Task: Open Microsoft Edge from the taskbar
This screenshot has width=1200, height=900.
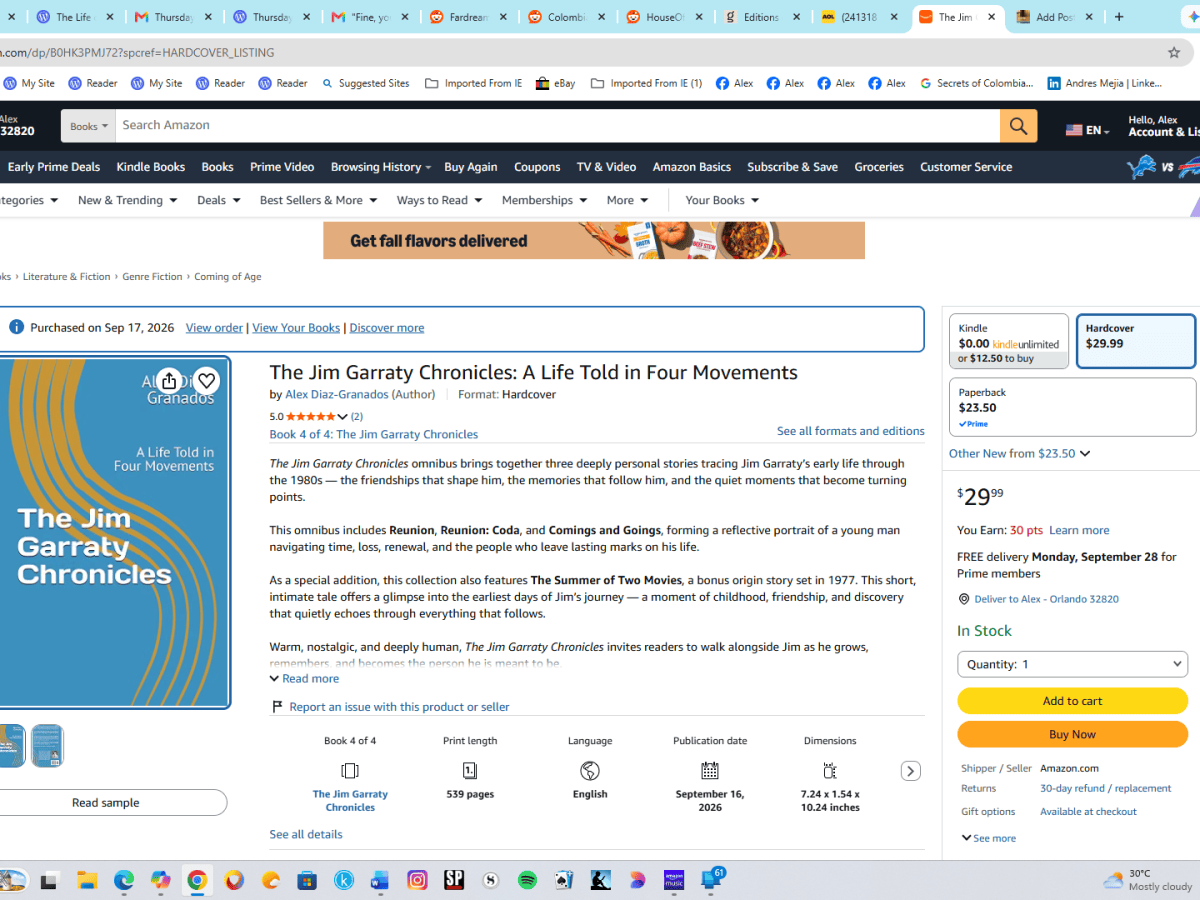Action: (x=124, y=880)
